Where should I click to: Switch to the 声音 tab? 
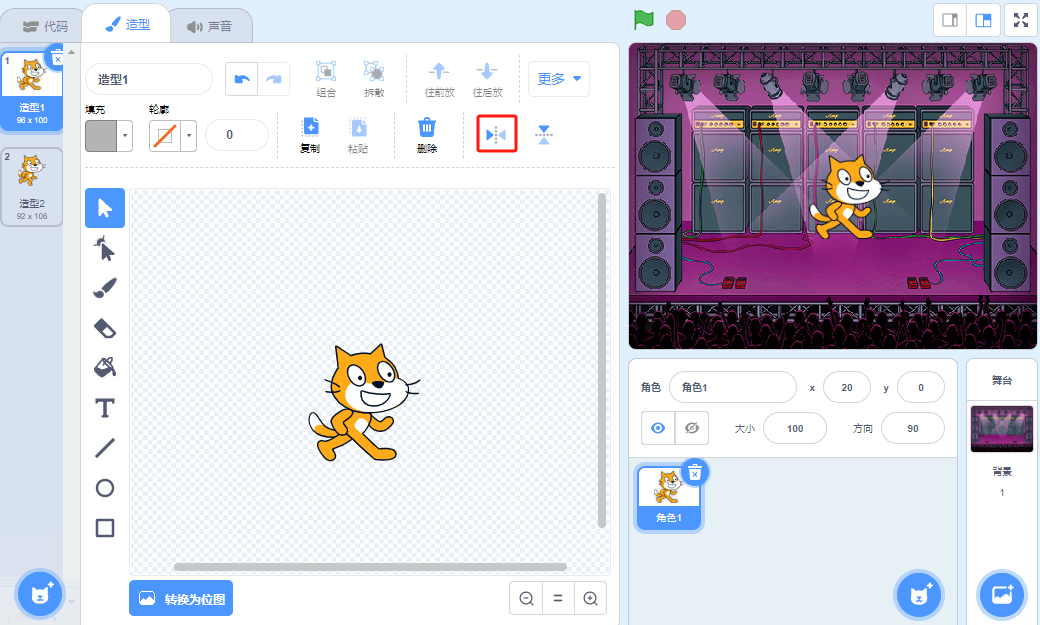tap(210, 26)
